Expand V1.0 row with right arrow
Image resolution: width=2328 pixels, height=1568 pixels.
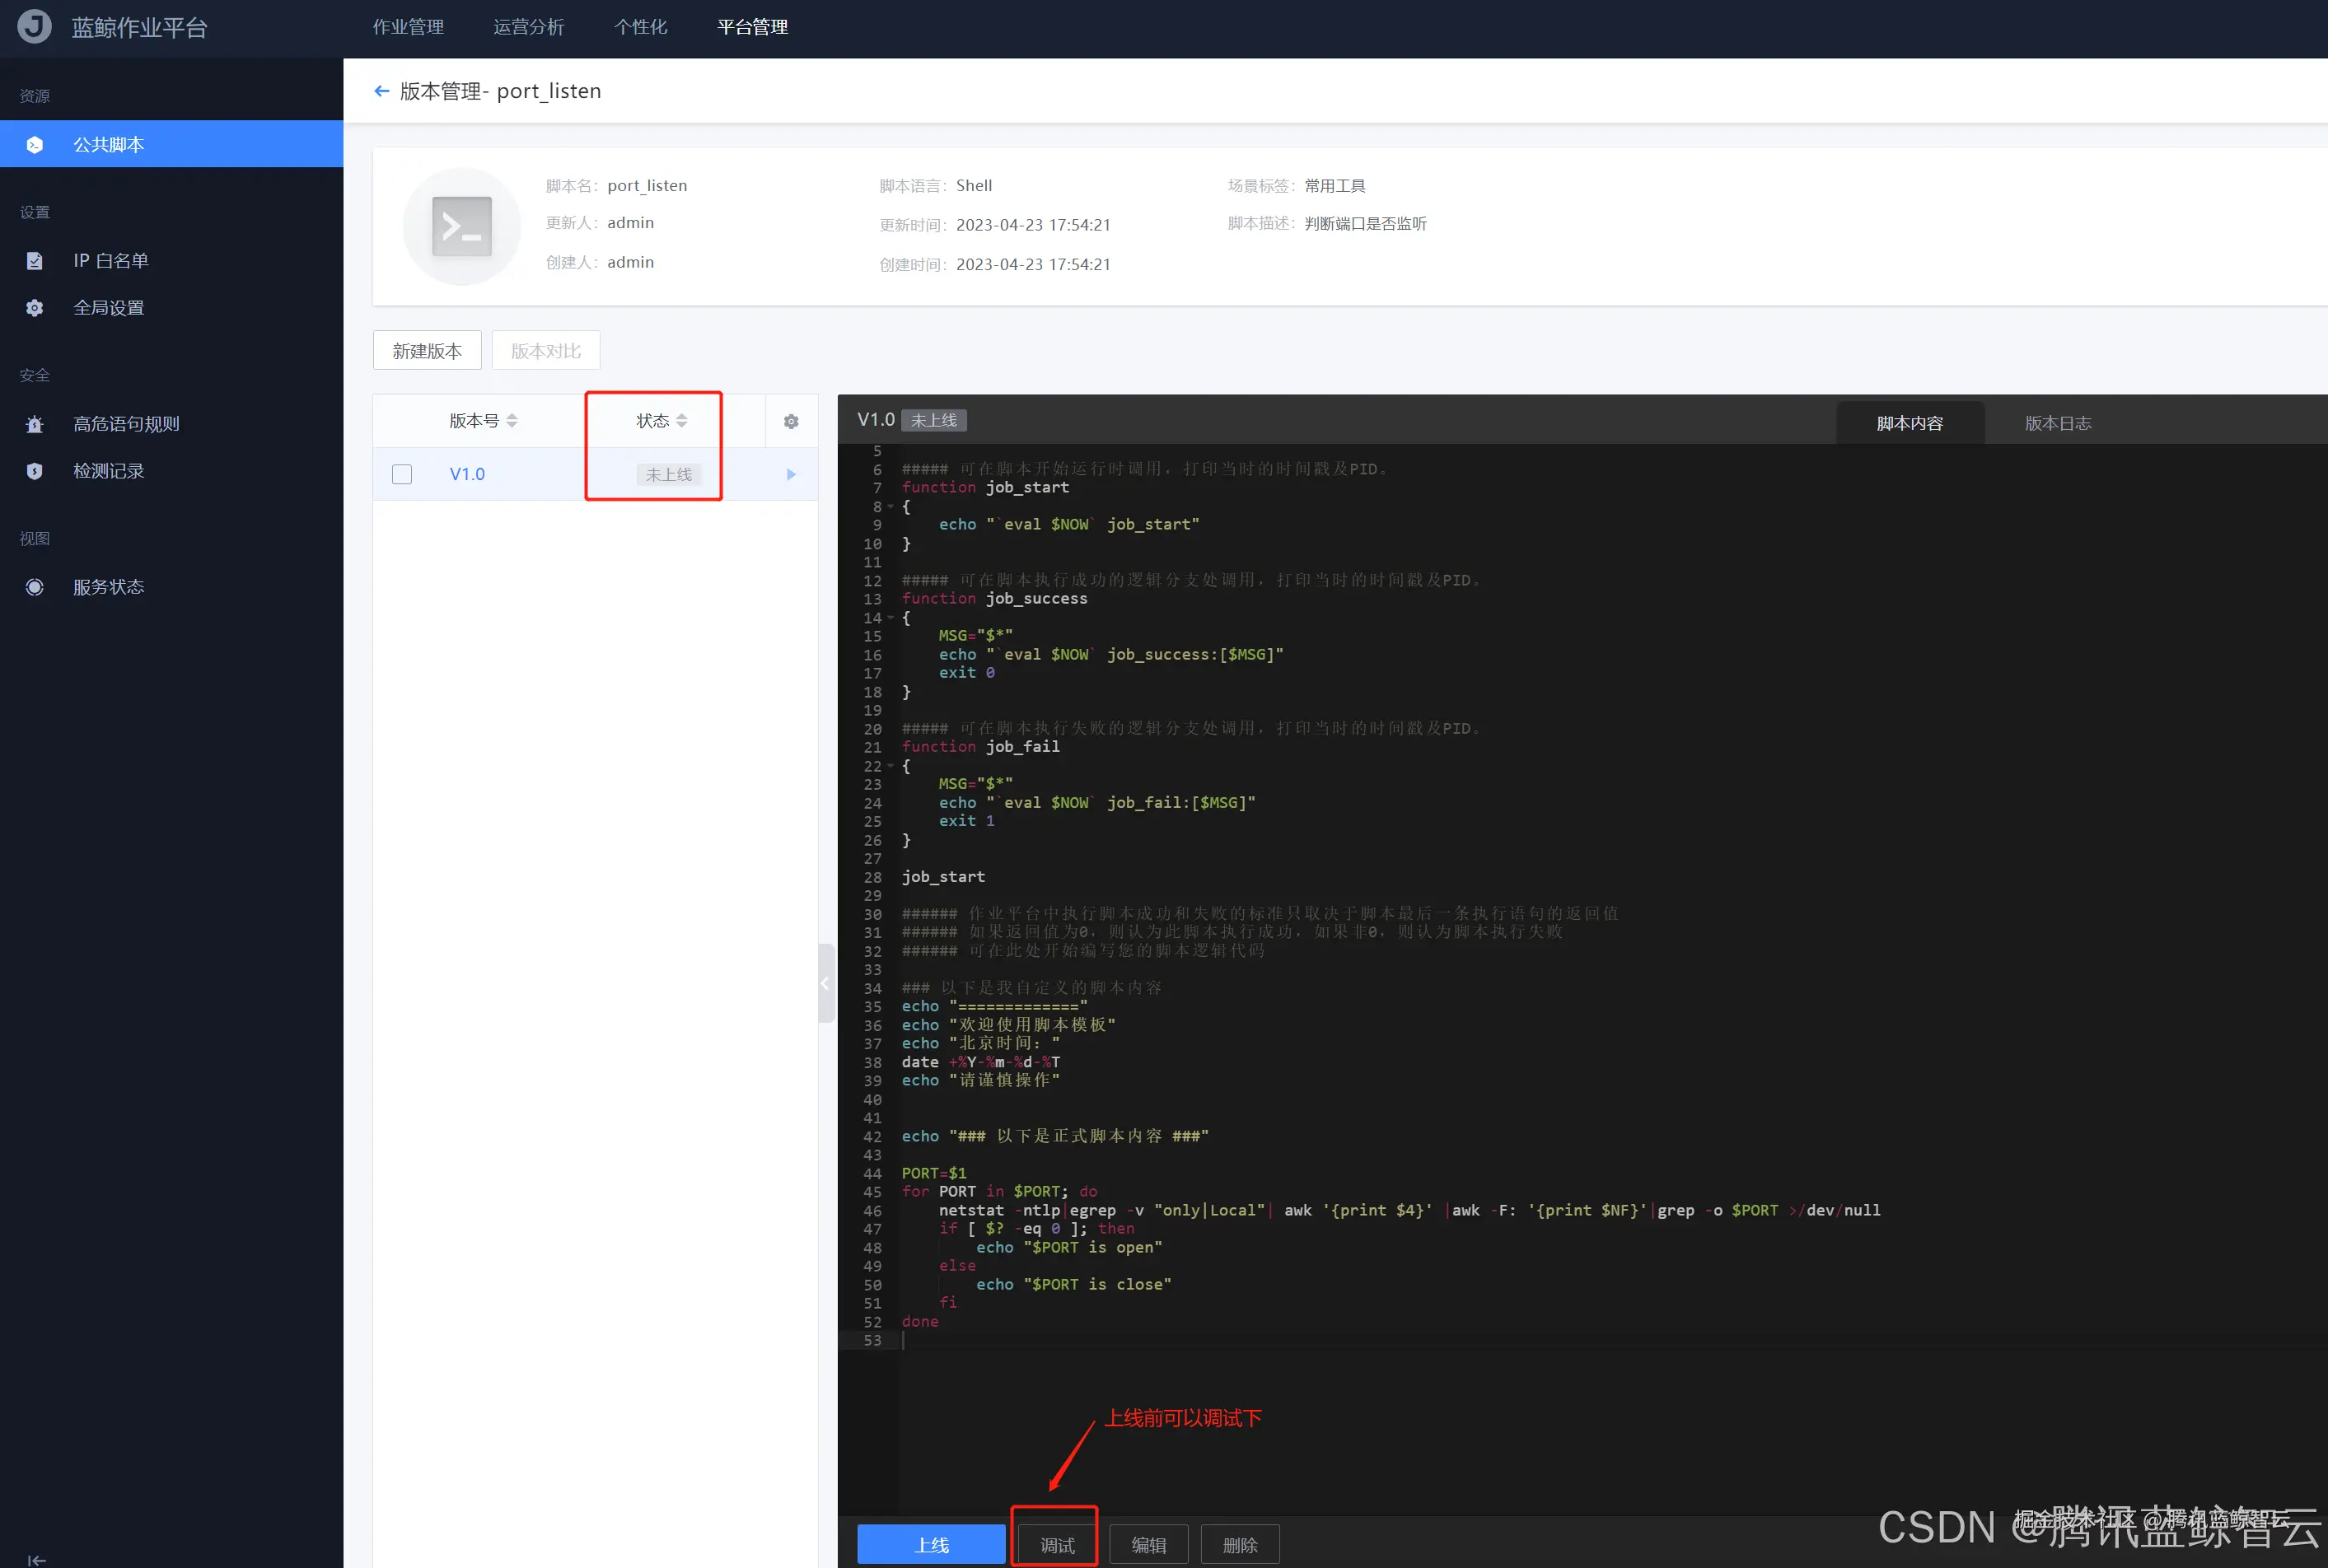pos(791,474)
